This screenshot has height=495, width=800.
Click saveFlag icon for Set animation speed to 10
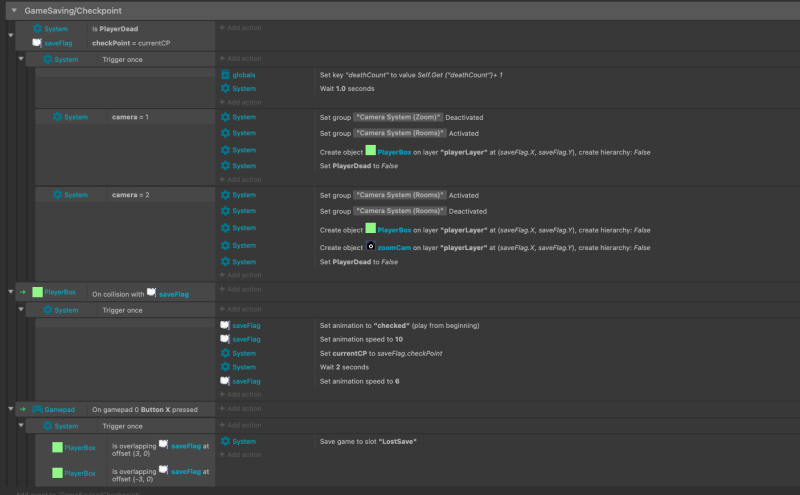click(x=225, y=339)
